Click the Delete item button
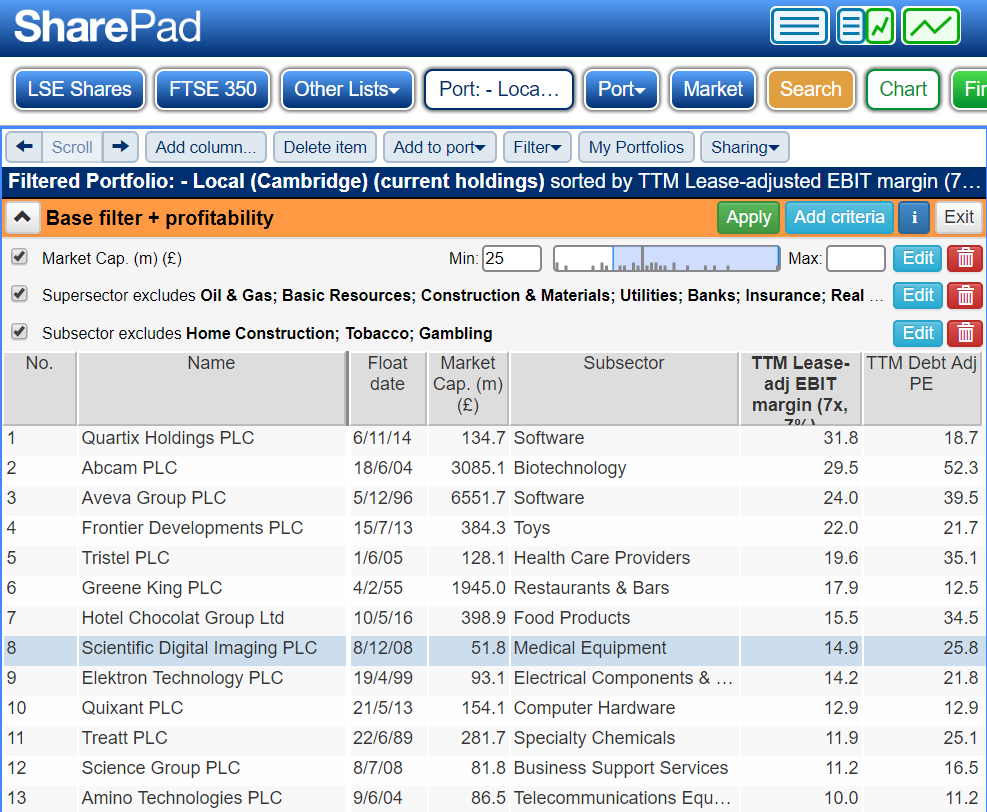Viewport: 987px width, 812px height. point(325,147)
